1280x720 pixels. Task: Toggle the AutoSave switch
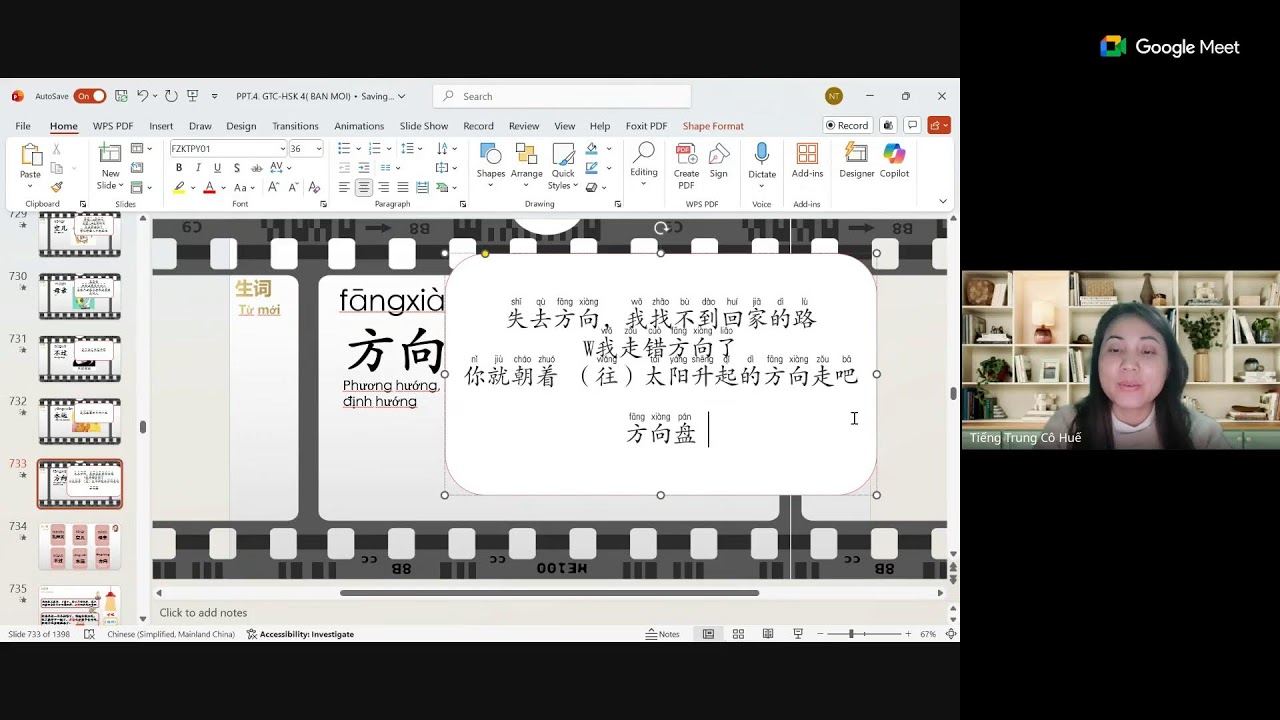(90, 96)
